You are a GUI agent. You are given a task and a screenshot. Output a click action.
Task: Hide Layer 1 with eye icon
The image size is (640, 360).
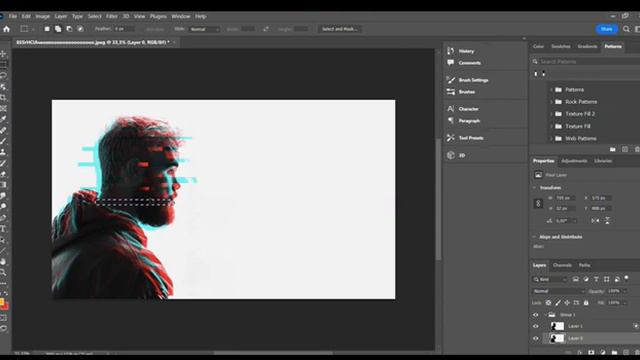click(536, 326)
